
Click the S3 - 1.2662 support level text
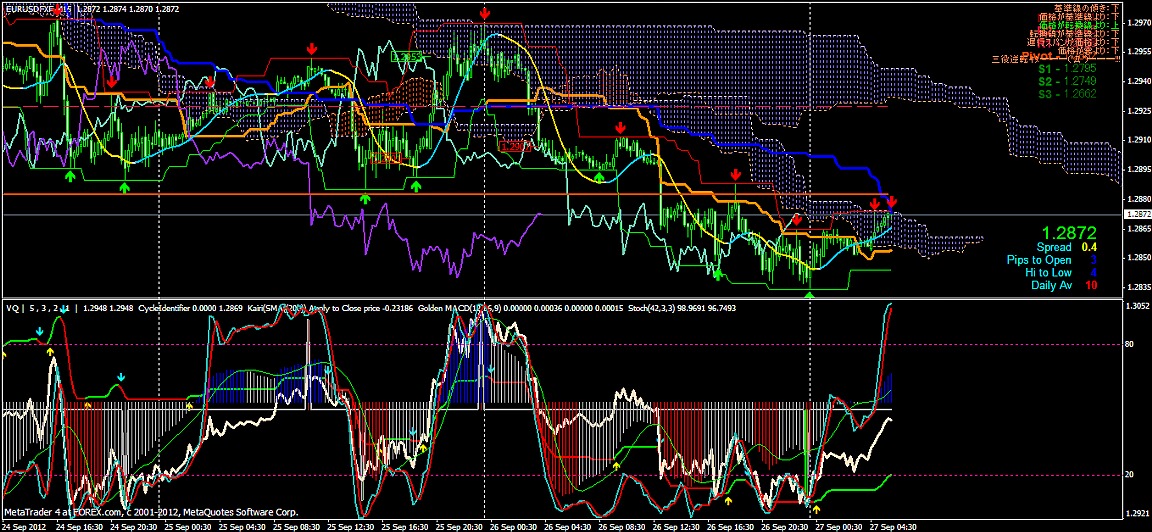coord(1066,93)
